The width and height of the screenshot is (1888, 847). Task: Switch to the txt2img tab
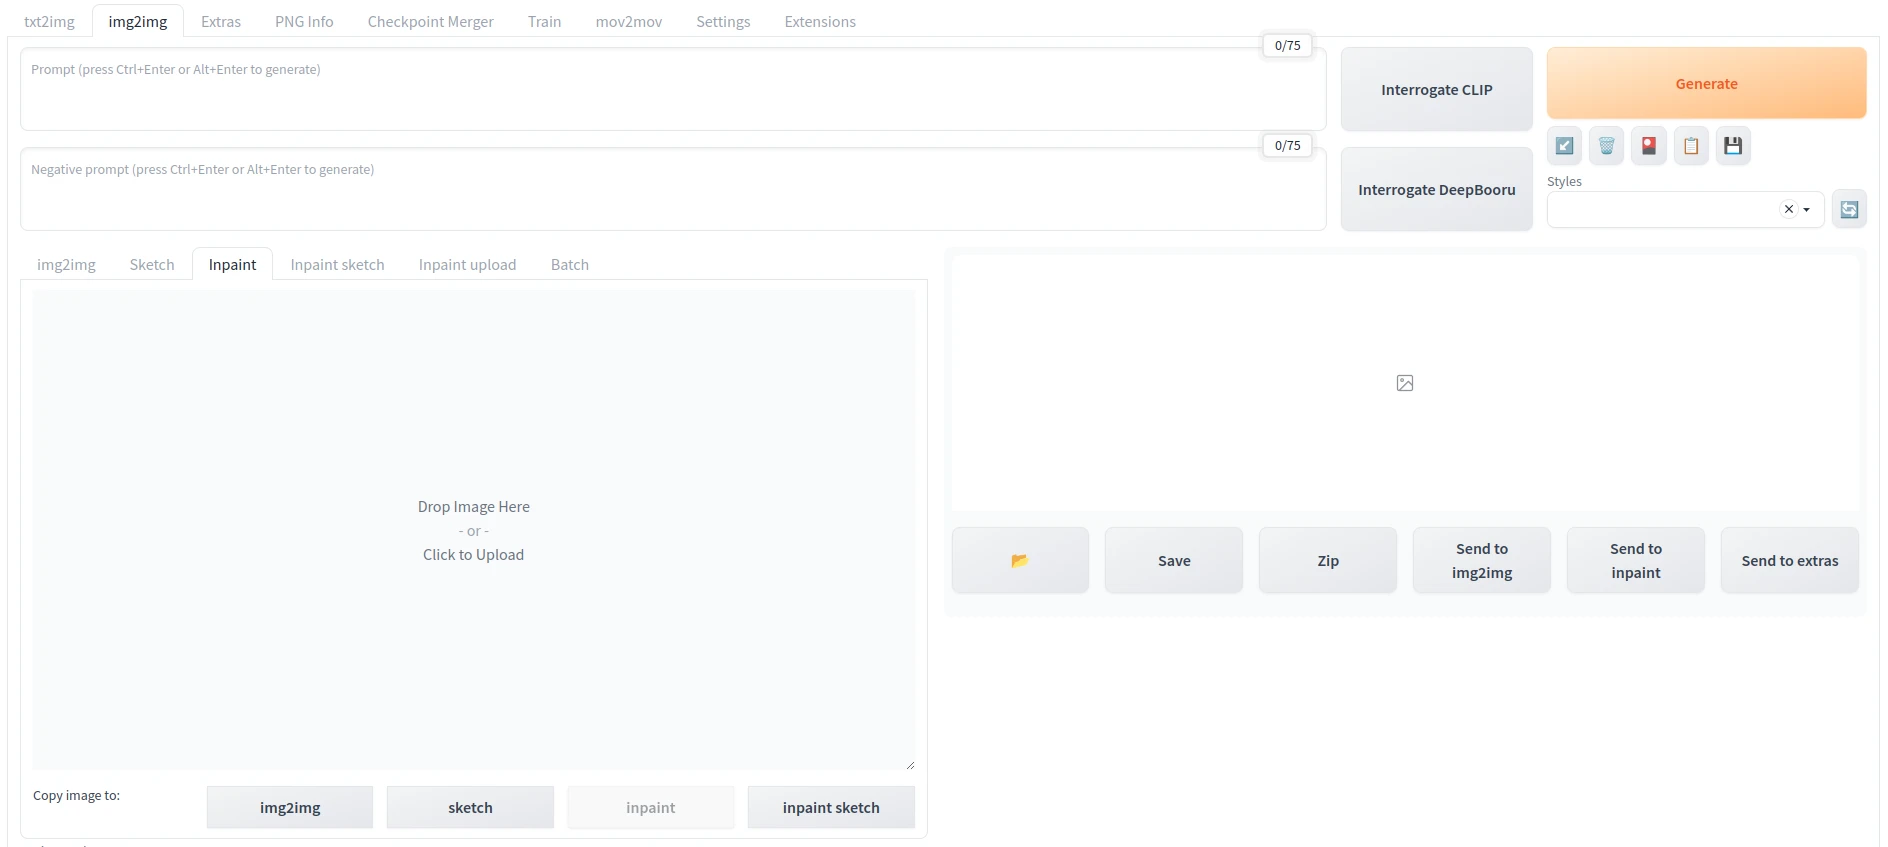click(x=49, y=21)
